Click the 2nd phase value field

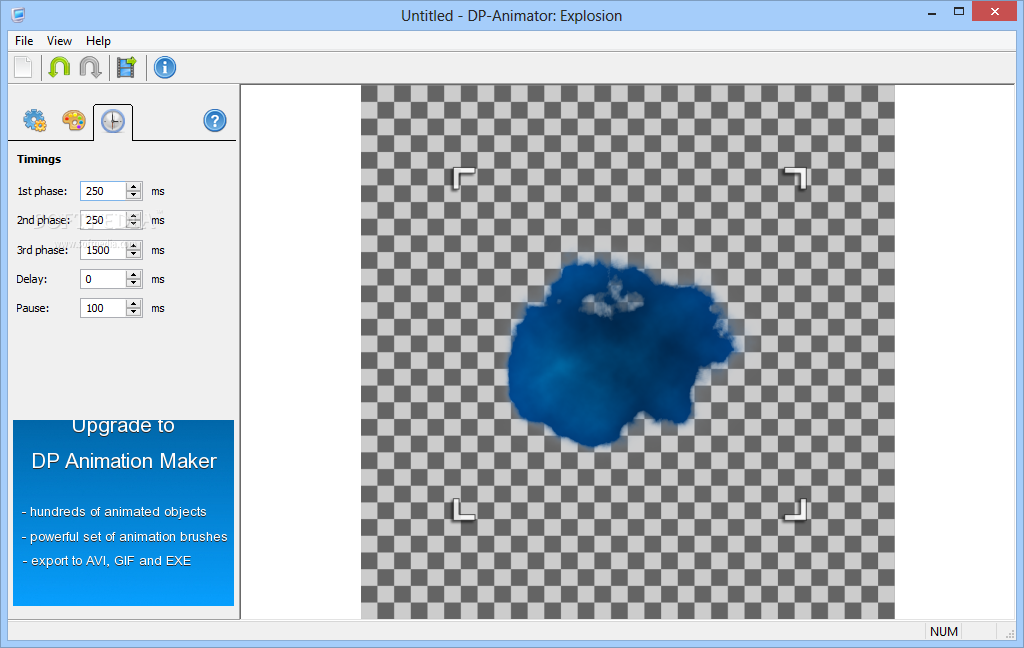[x=103, y=220]
